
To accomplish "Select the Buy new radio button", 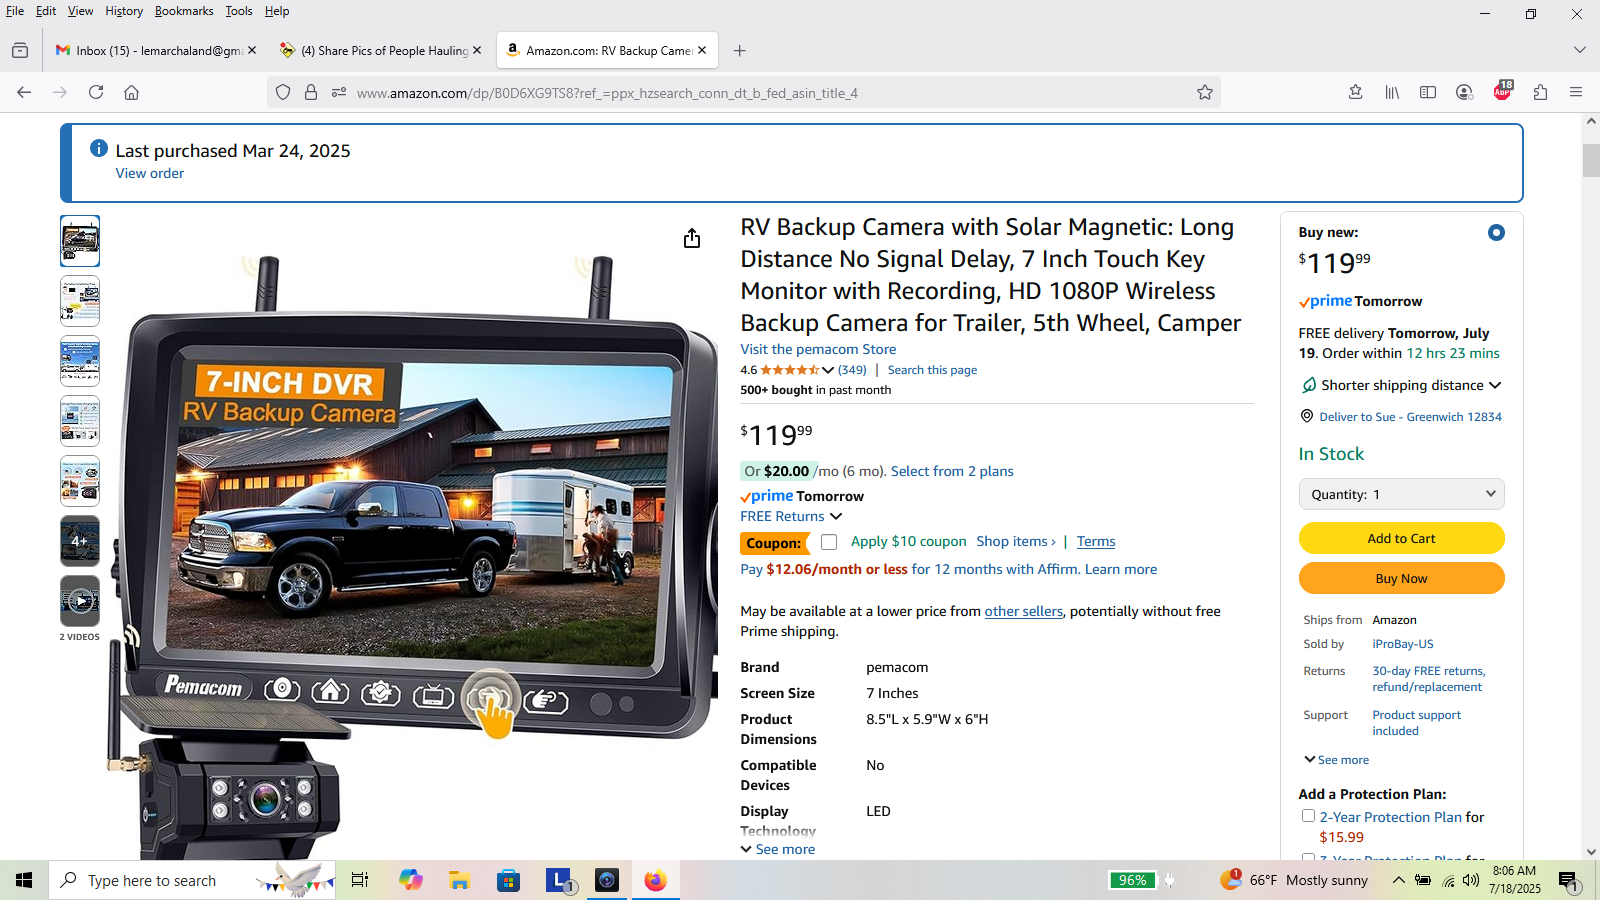I will click(x=1496, y=232).
